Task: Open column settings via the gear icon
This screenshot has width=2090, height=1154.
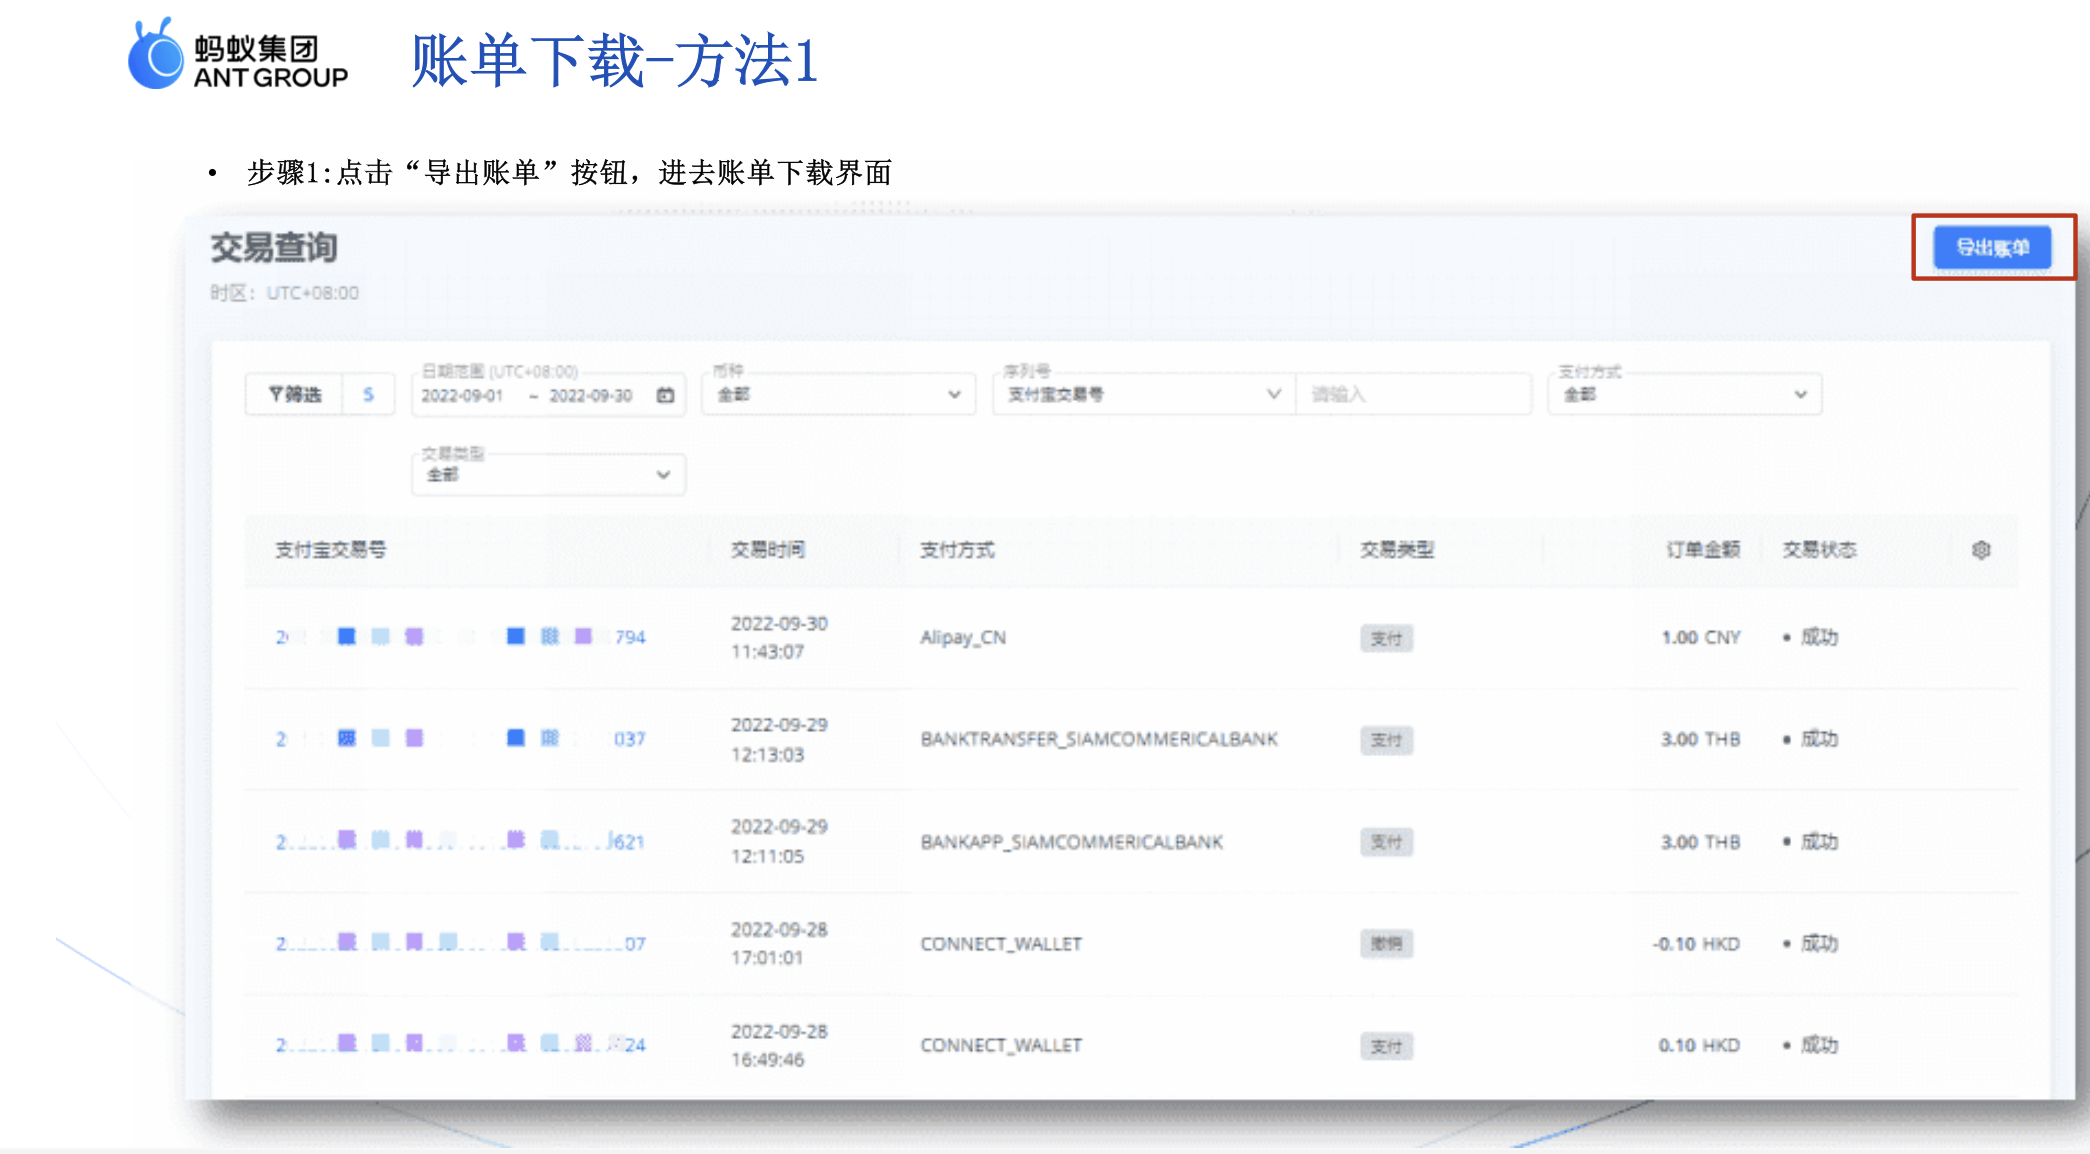Action: pos(1983,550)
